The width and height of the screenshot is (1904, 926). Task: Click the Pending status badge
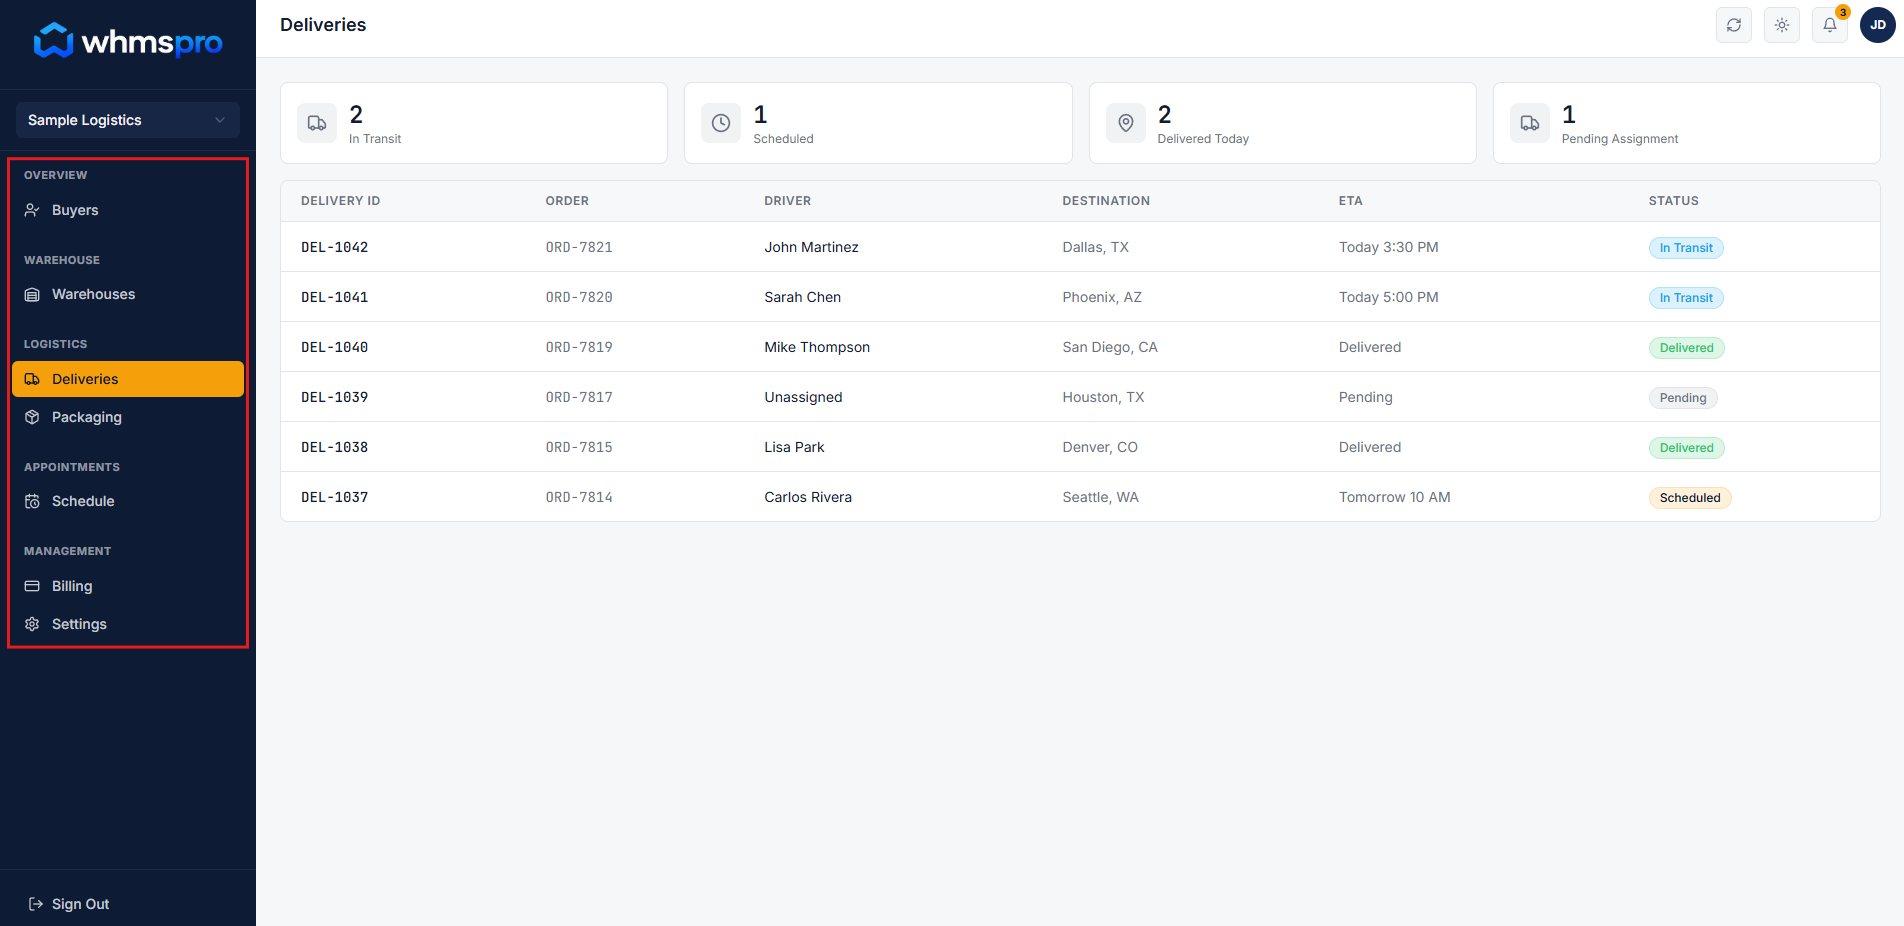[1683, 398]
